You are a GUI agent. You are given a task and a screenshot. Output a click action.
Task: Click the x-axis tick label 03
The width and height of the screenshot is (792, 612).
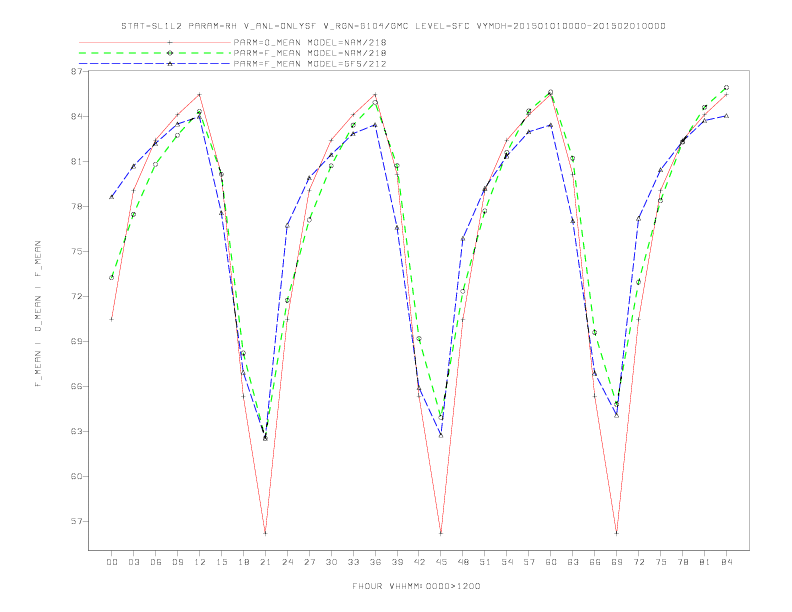tap(133, 562)
